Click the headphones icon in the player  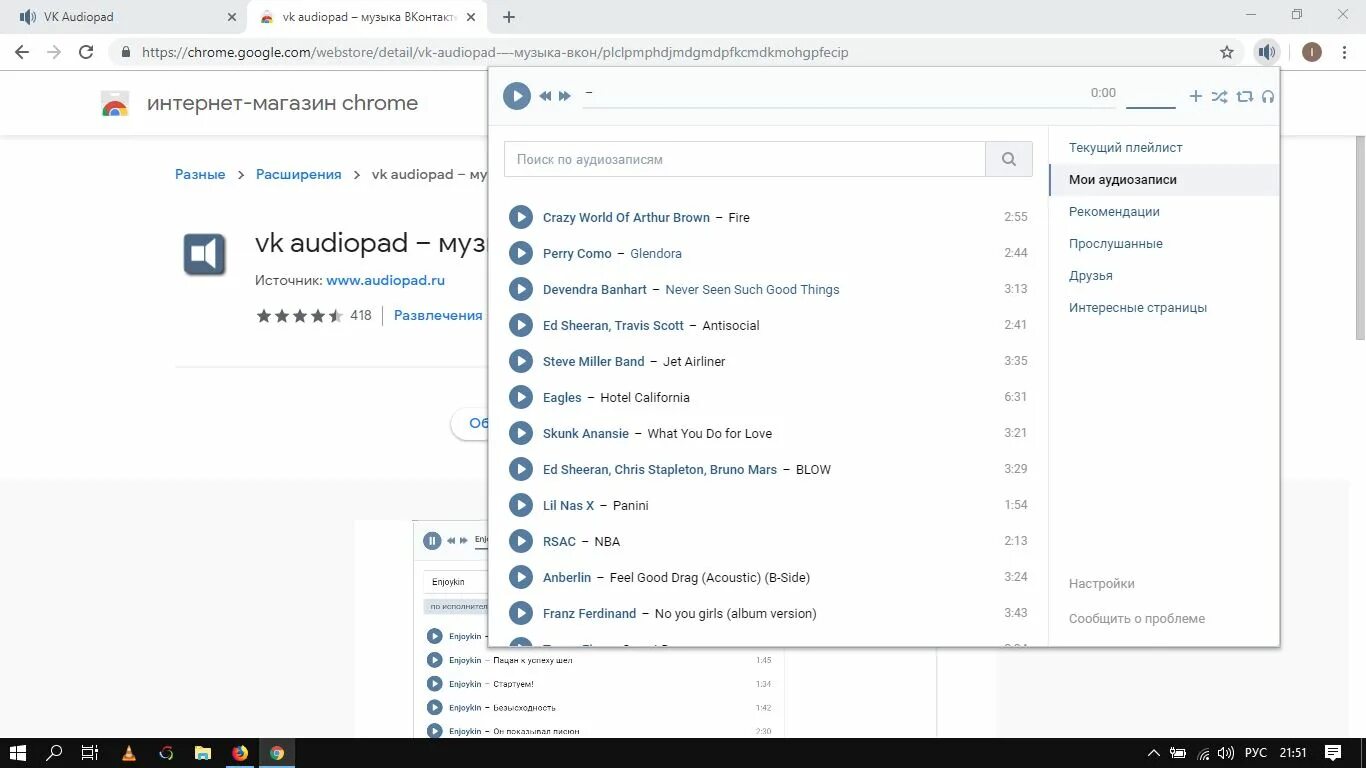(1268, 96)
